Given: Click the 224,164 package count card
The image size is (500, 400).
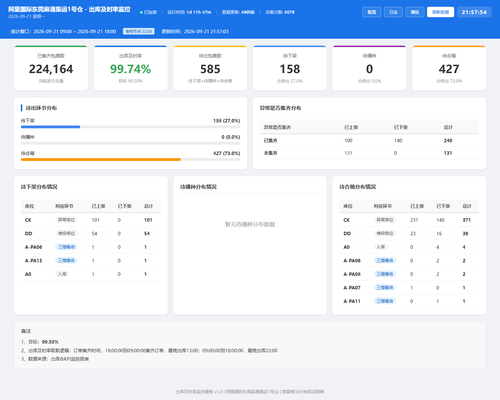Looking at the screenshot, I should pos(51,68).
